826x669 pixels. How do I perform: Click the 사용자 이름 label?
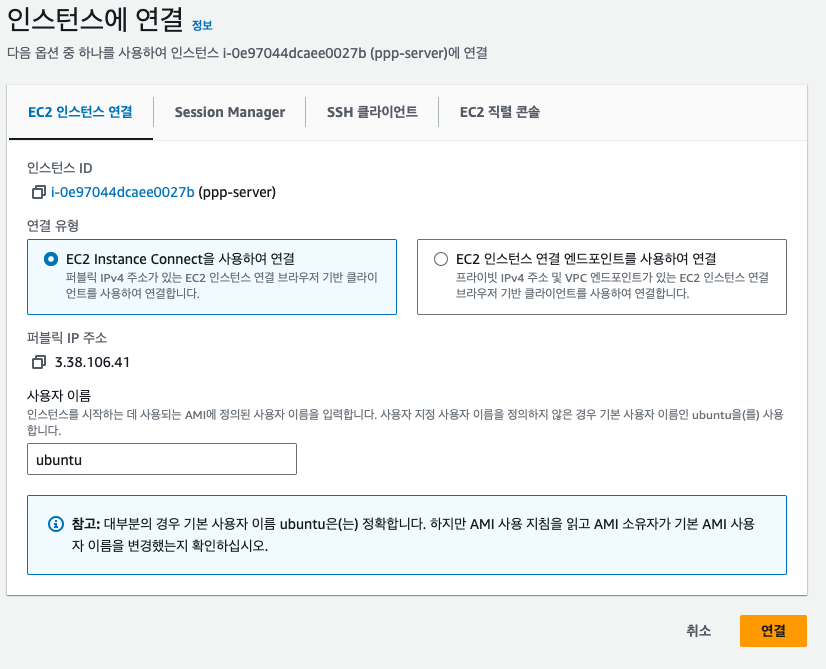tap(59, 395)
